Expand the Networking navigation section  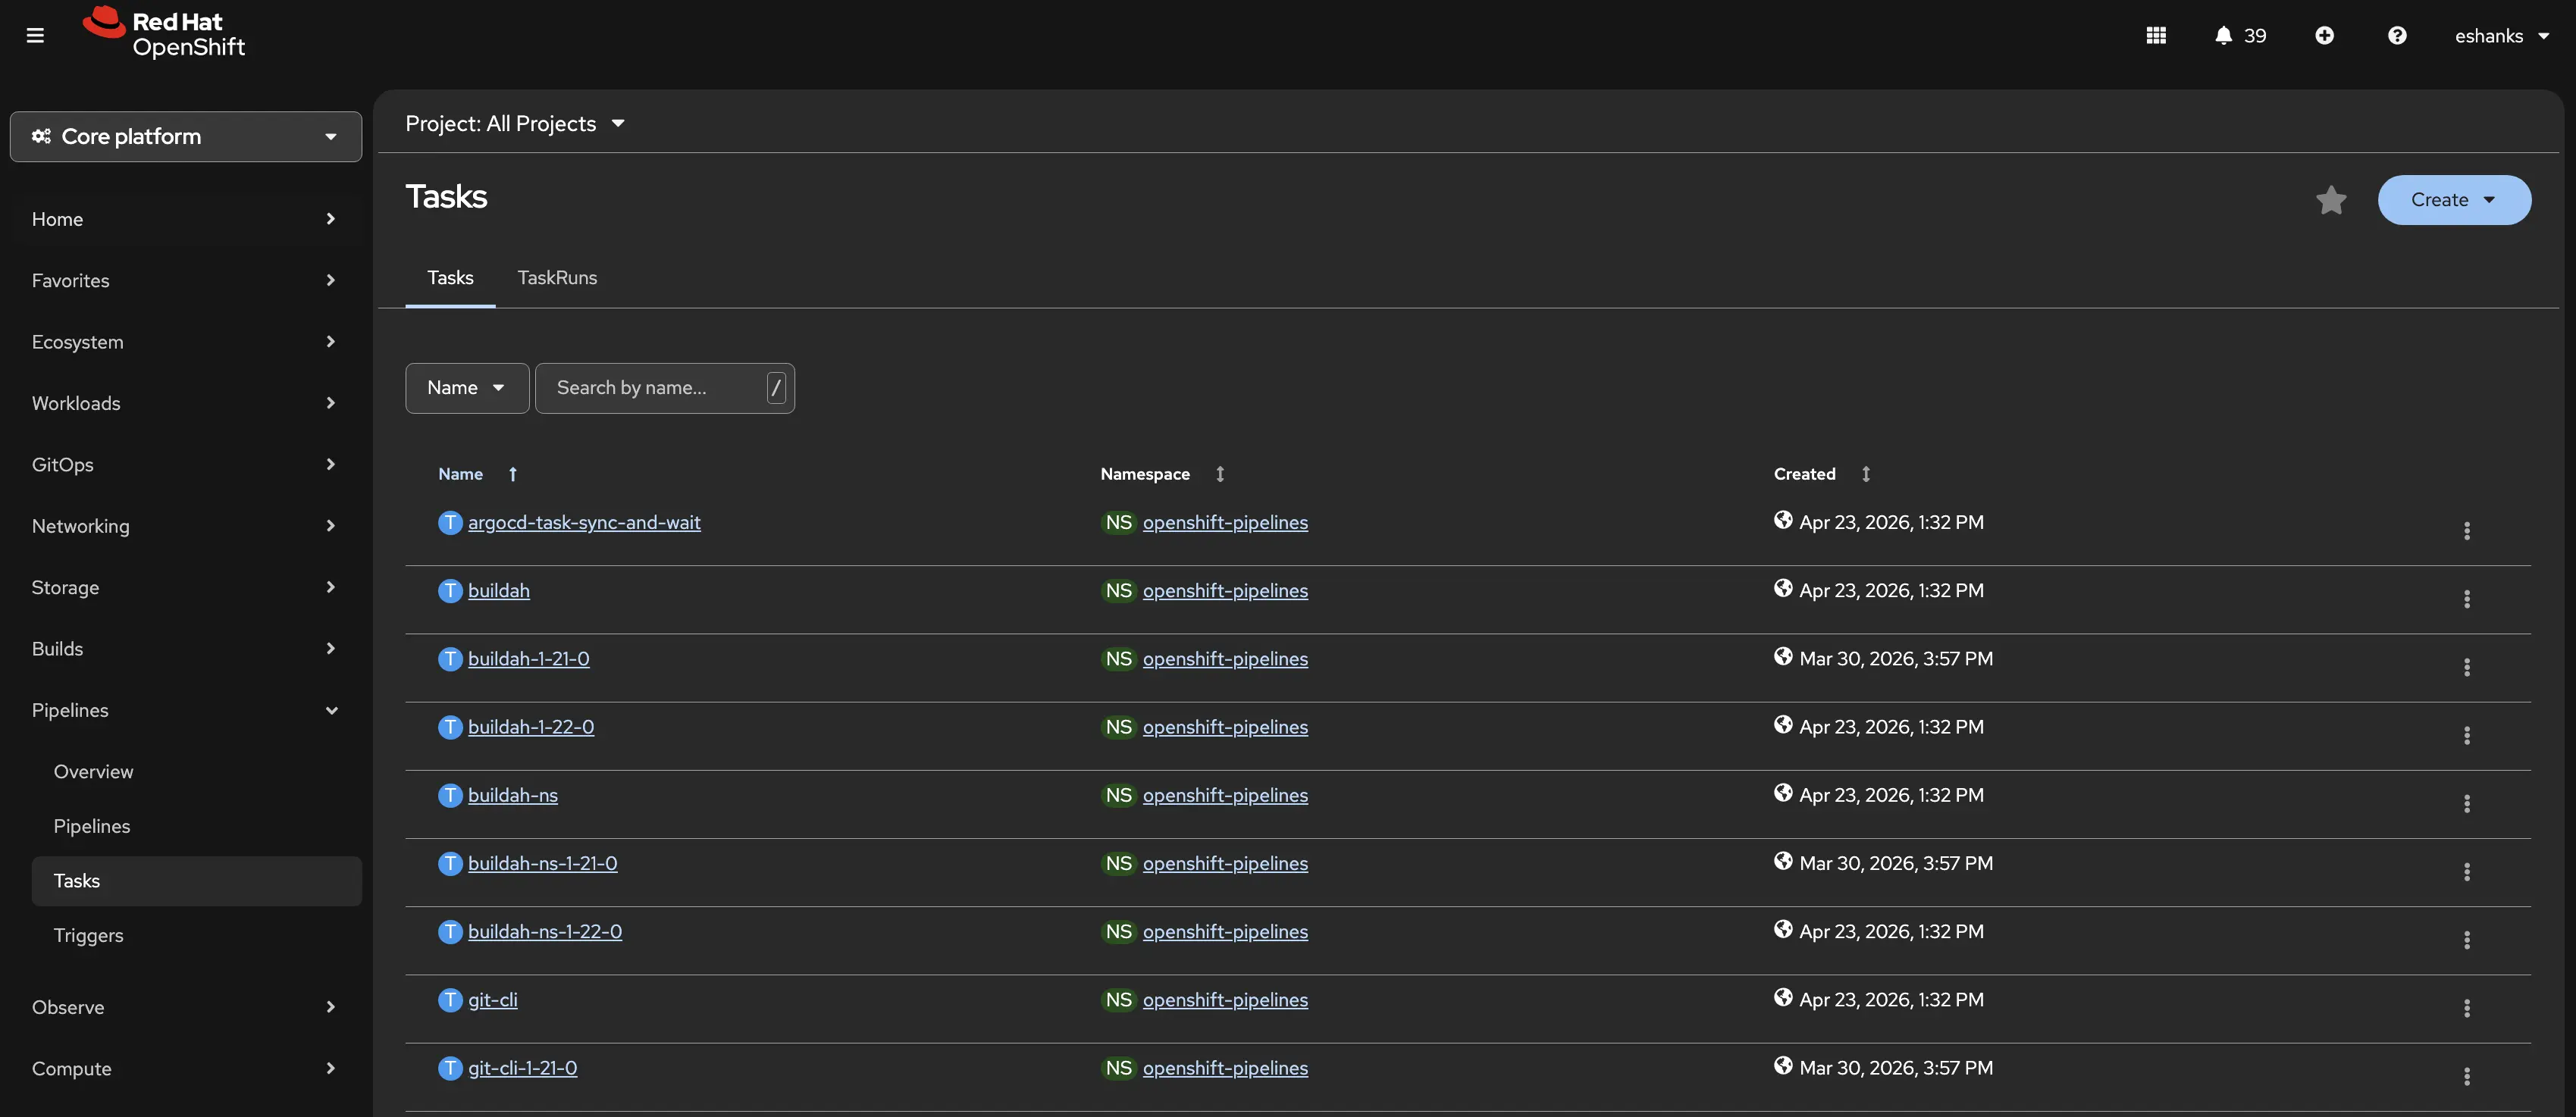(186, 526)
